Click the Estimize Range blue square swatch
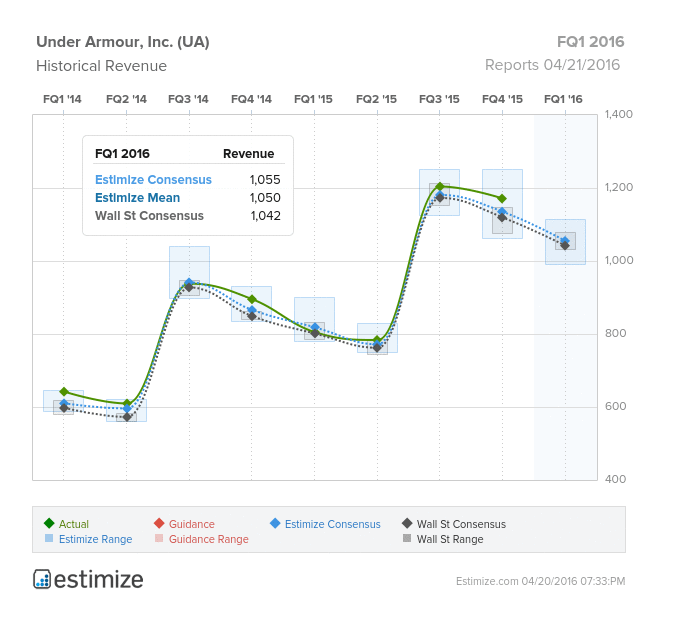Screen dimensions: 675x620 (49, 538)
